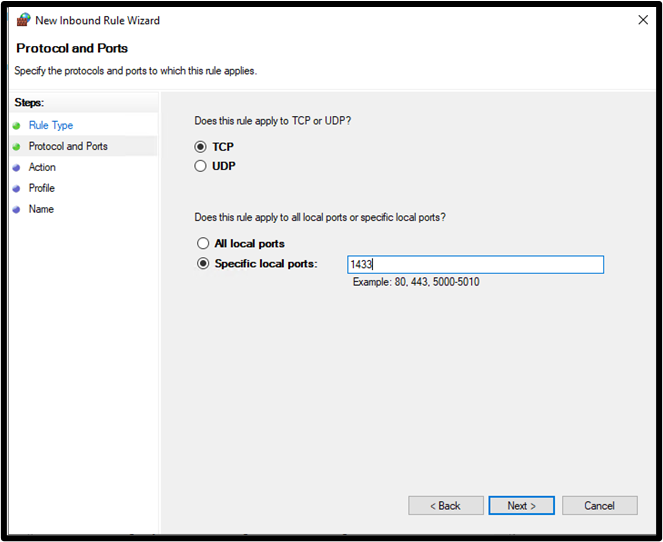The height and width of the screenshot is (542, 663).
Task: Click the green bullet beside Rule Type
Action: (16, 126)
